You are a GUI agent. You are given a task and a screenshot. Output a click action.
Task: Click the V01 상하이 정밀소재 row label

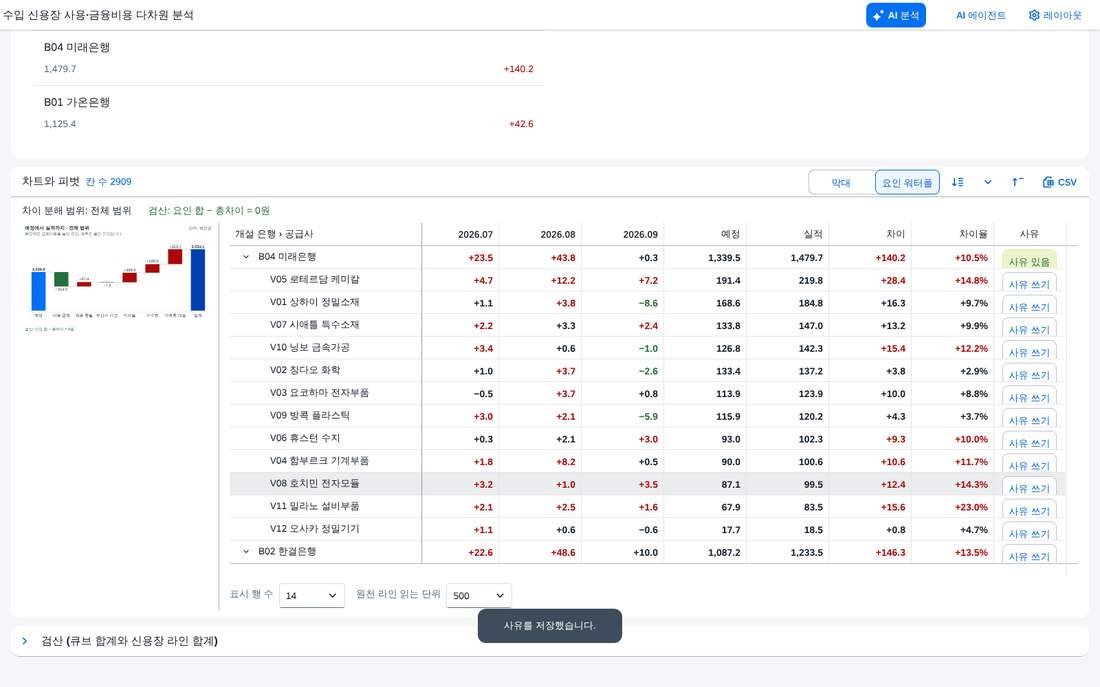coord(314,302)
